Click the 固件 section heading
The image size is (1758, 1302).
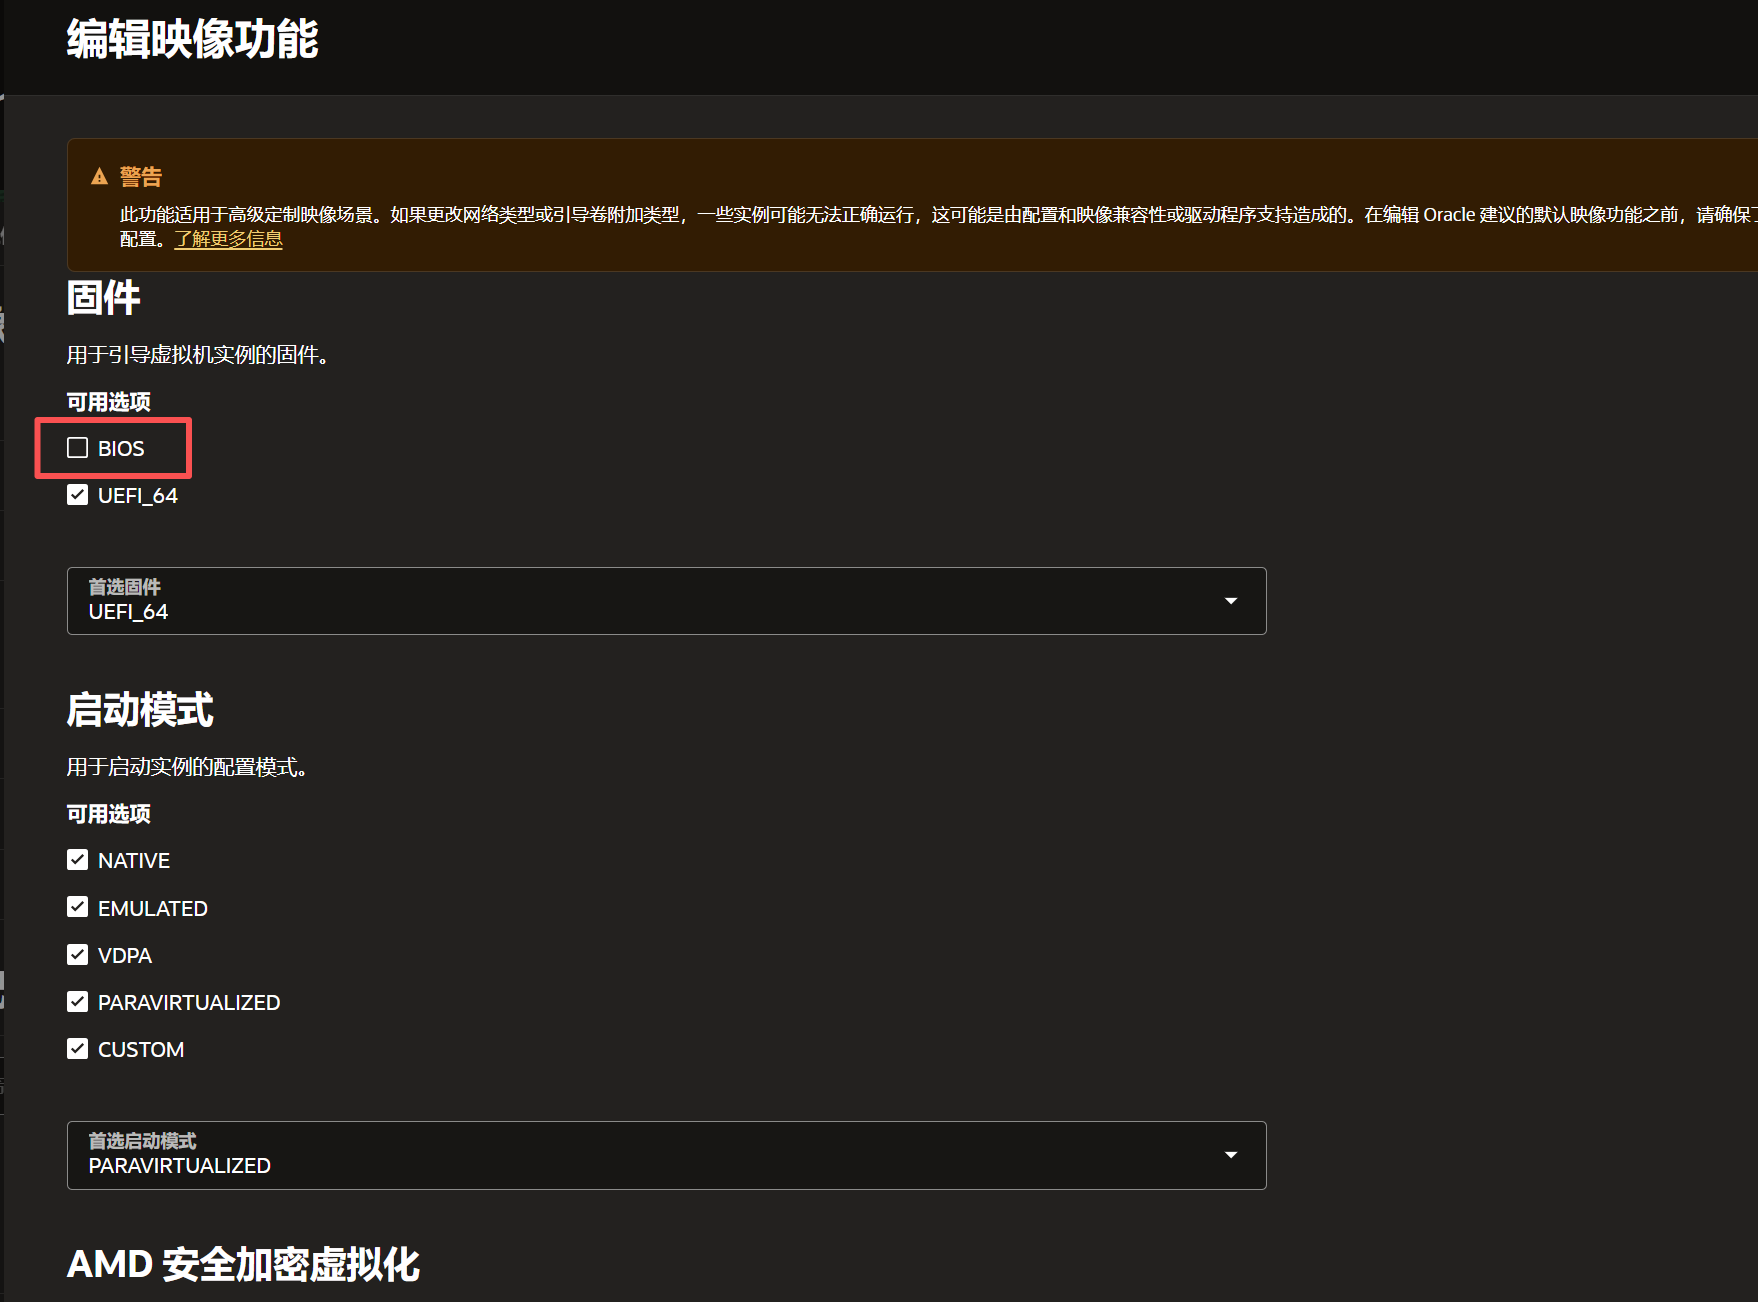(x=103, y=298)
